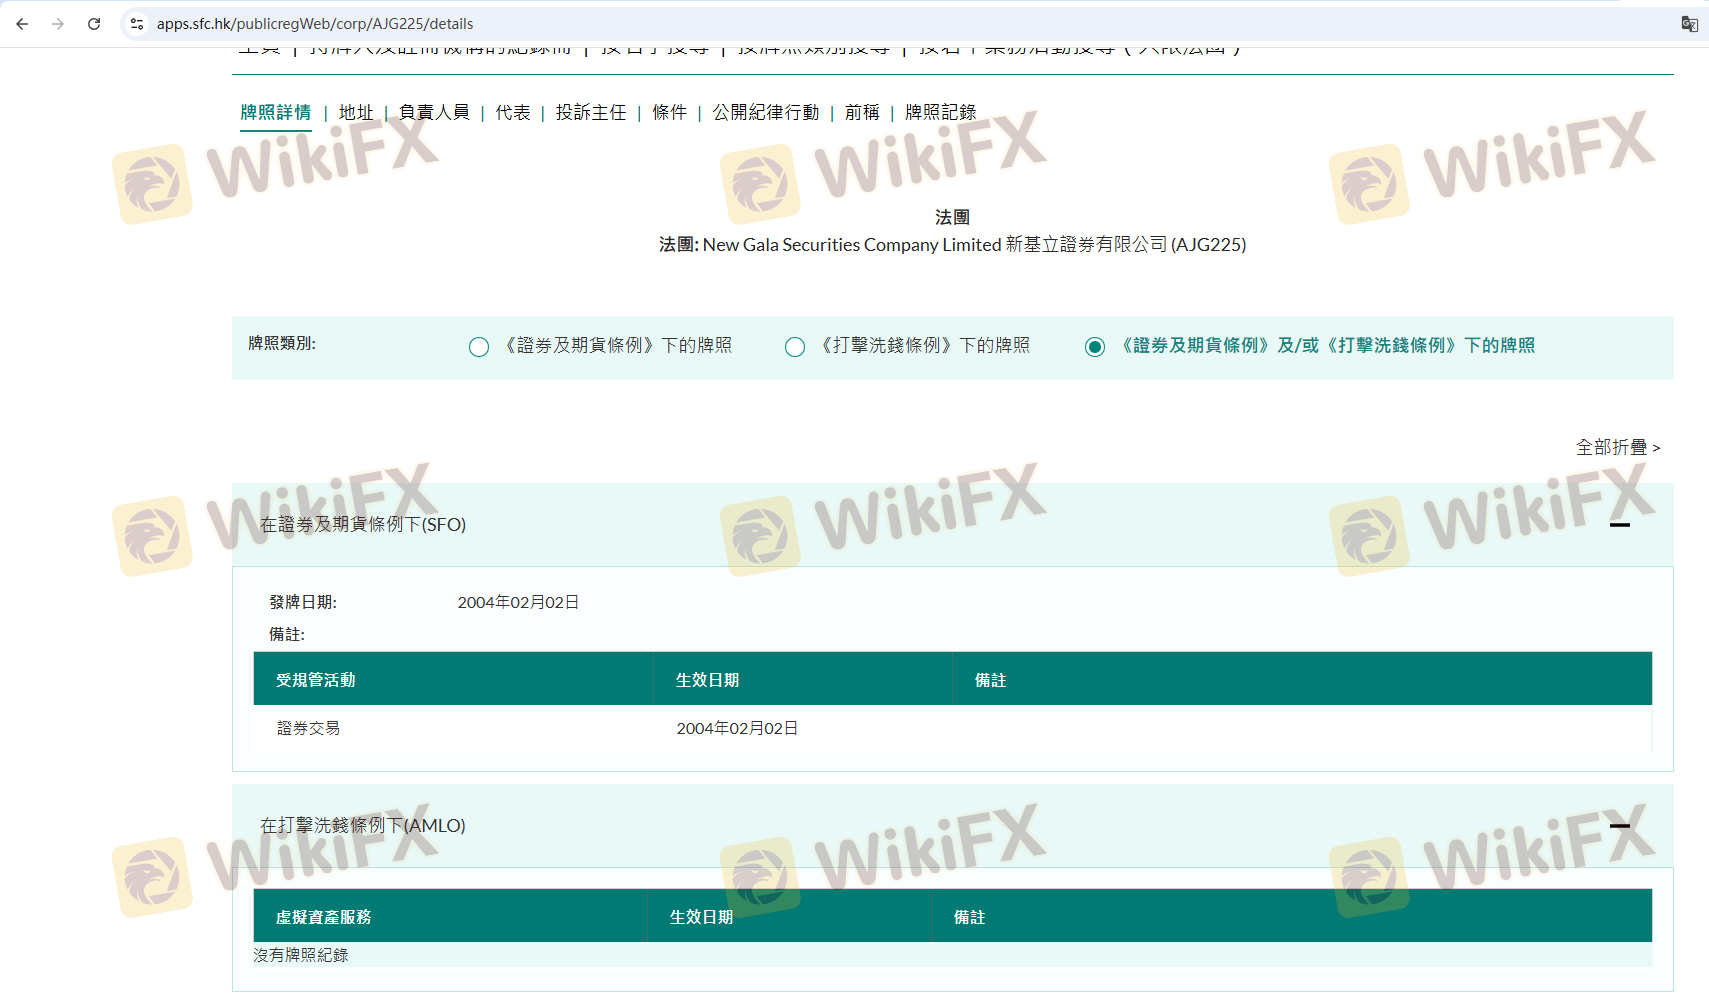Choose the 《證券及期貨條例》及/或《打擊洗錢條例》下的牌照 radio
1709x1000 pixels.
(x=1095, y=347)
